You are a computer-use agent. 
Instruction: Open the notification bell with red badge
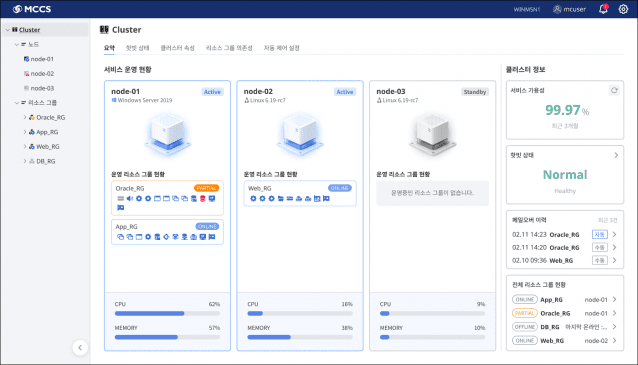603,9
